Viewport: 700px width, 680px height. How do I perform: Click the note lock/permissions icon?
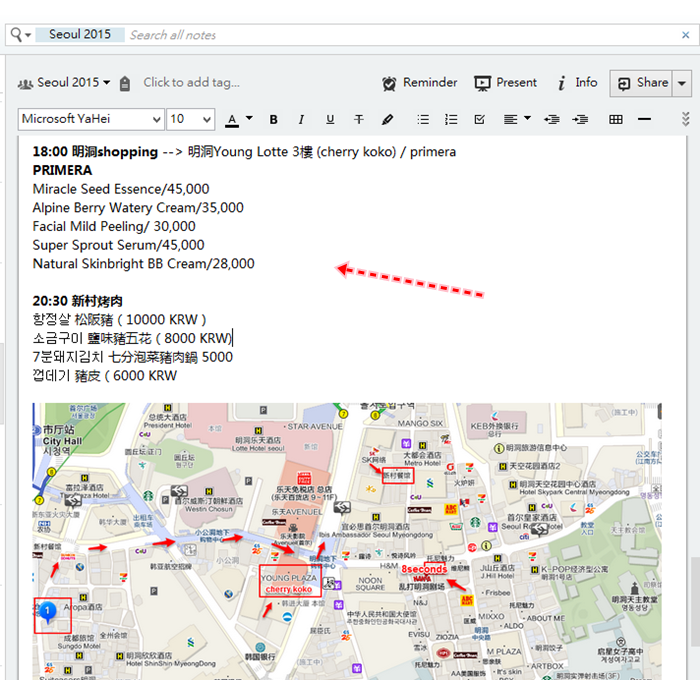click(125, 83)
